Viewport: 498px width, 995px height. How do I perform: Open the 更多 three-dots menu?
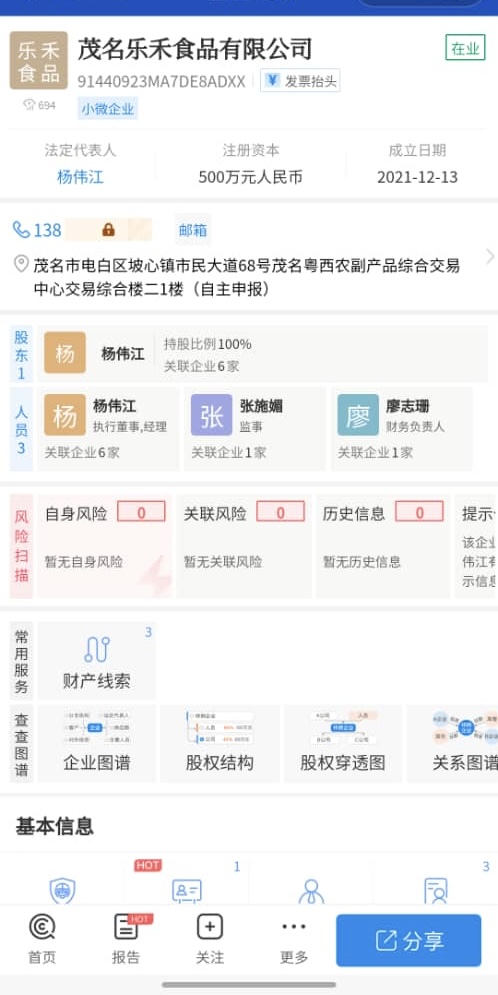294,940
